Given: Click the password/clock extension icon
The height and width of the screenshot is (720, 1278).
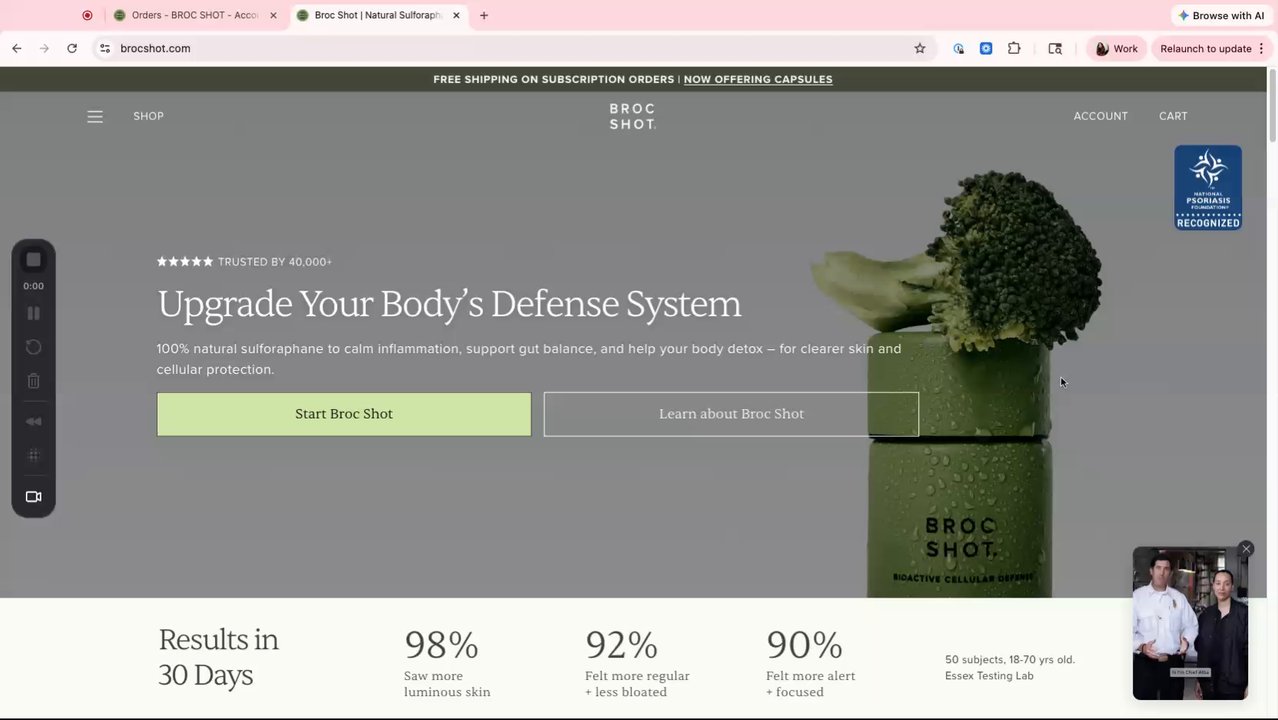Looking at the screenshot, I should click(x=959, y=48).
